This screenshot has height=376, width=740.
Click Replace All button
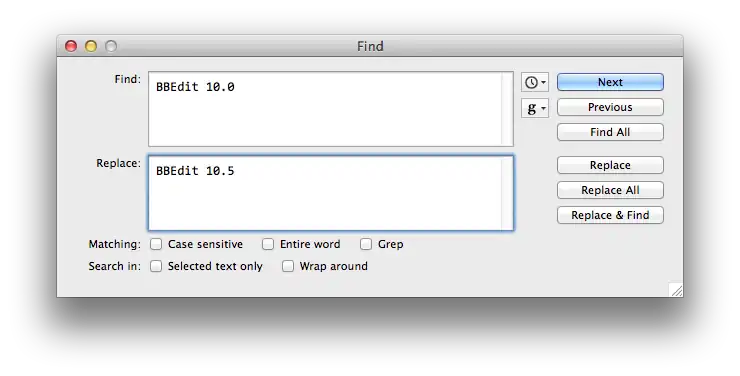coord(610,190)
